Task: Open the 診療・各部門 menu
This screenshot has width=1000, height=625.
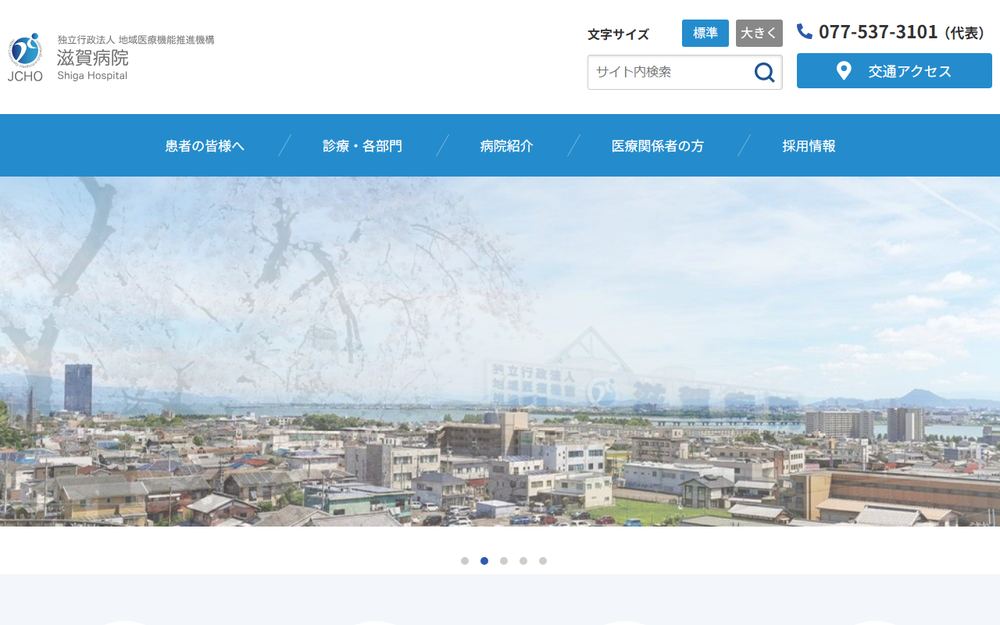Action: click(x=362, y=146)
